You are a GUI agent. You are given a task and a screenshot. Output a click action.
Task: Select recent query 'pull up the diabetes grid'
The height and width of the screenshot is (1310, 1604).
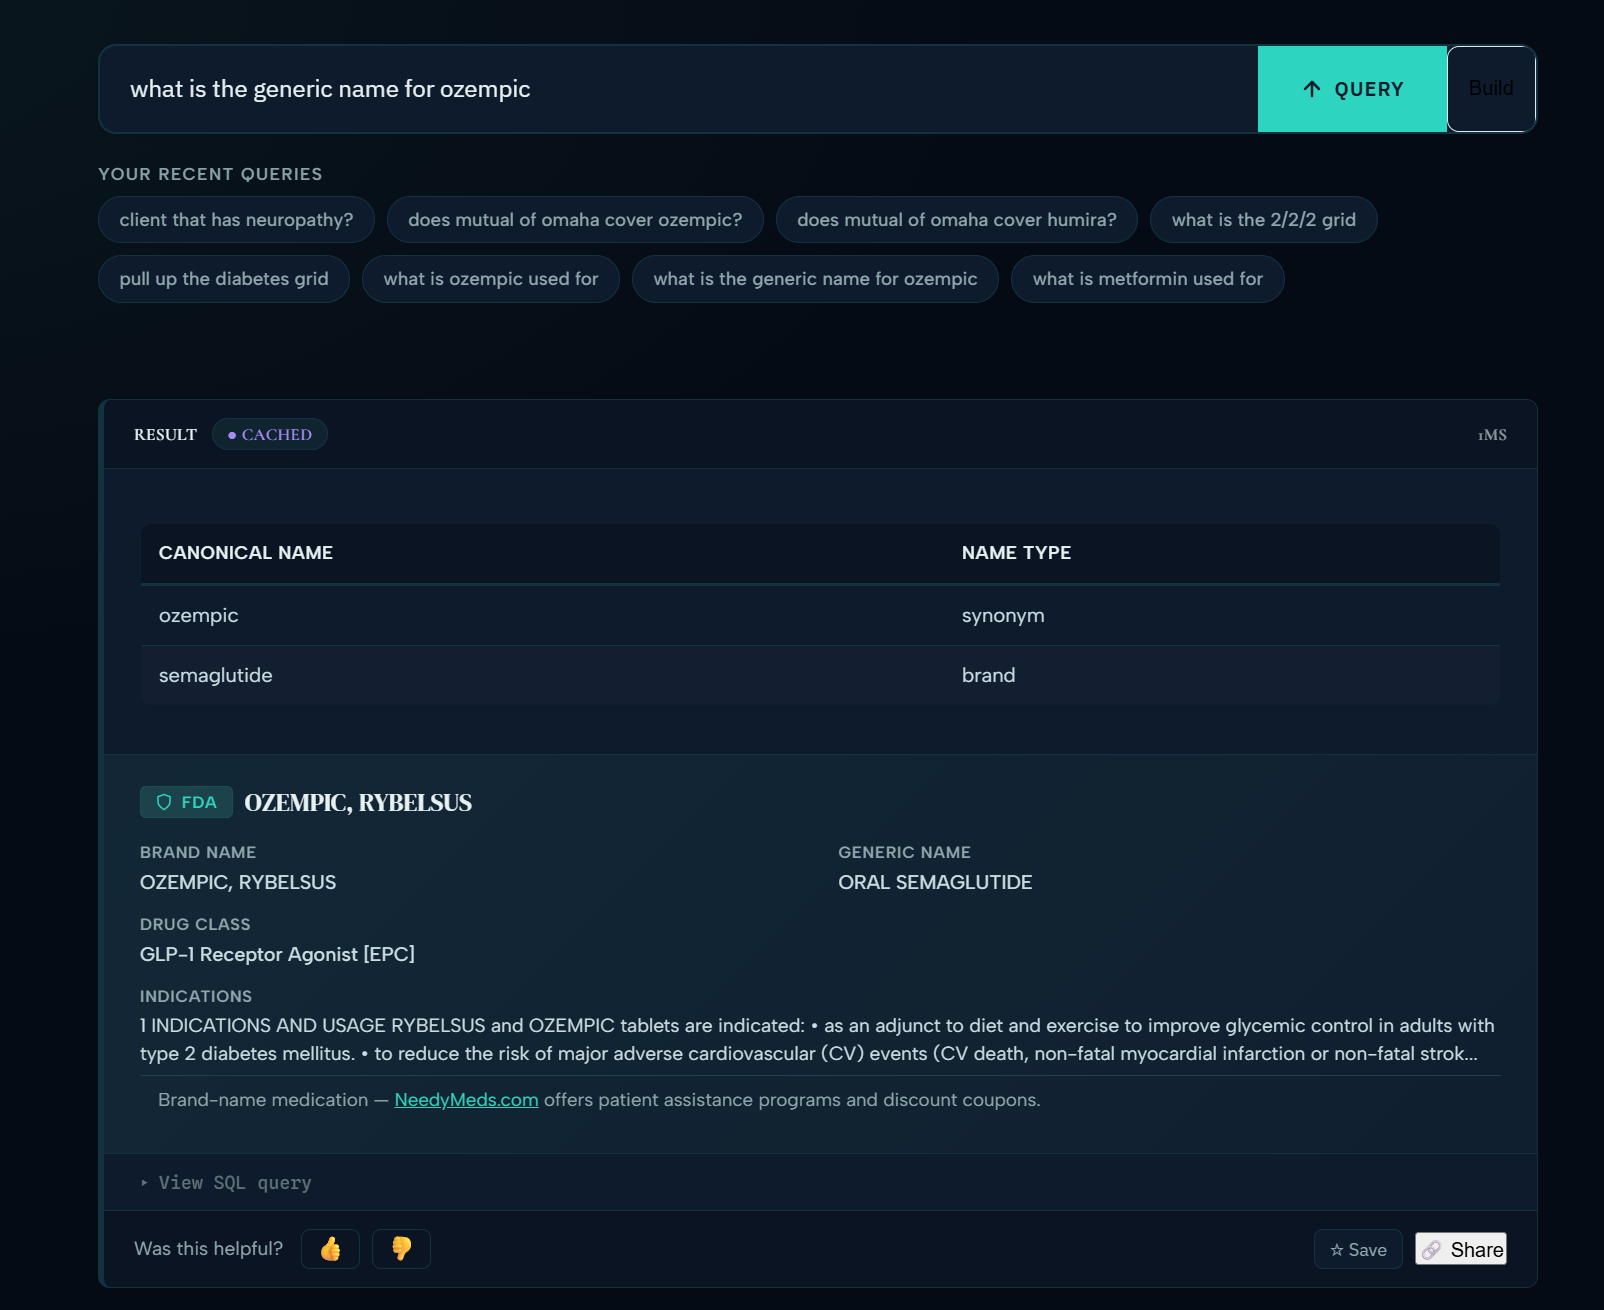[x=224, y=279]
